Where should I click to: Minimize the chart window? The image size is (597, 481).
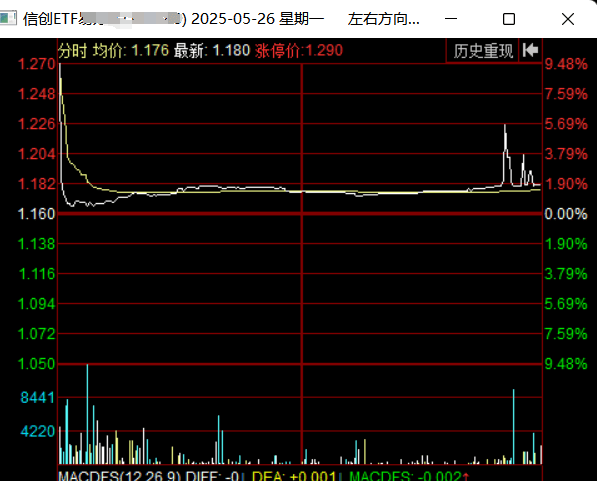(451, 19)
